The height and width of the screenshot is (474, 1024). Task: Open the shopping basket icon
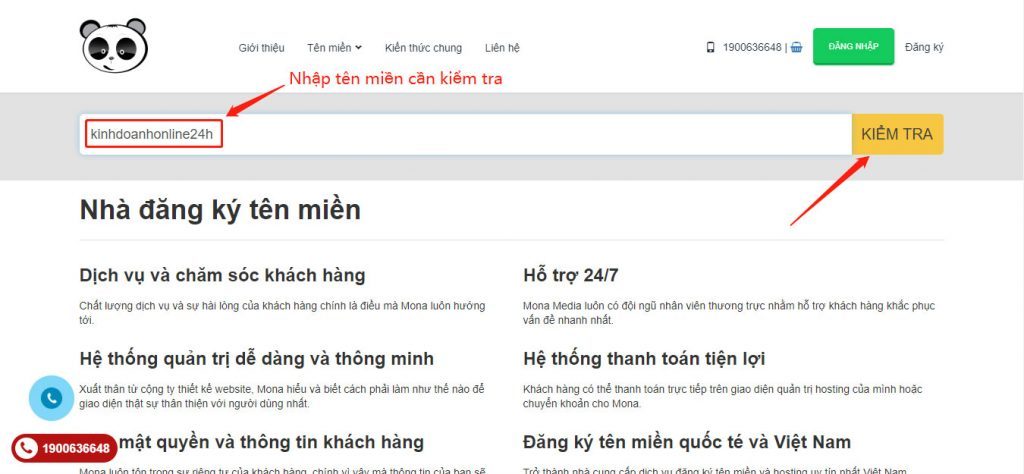click(x=796, y=47)
